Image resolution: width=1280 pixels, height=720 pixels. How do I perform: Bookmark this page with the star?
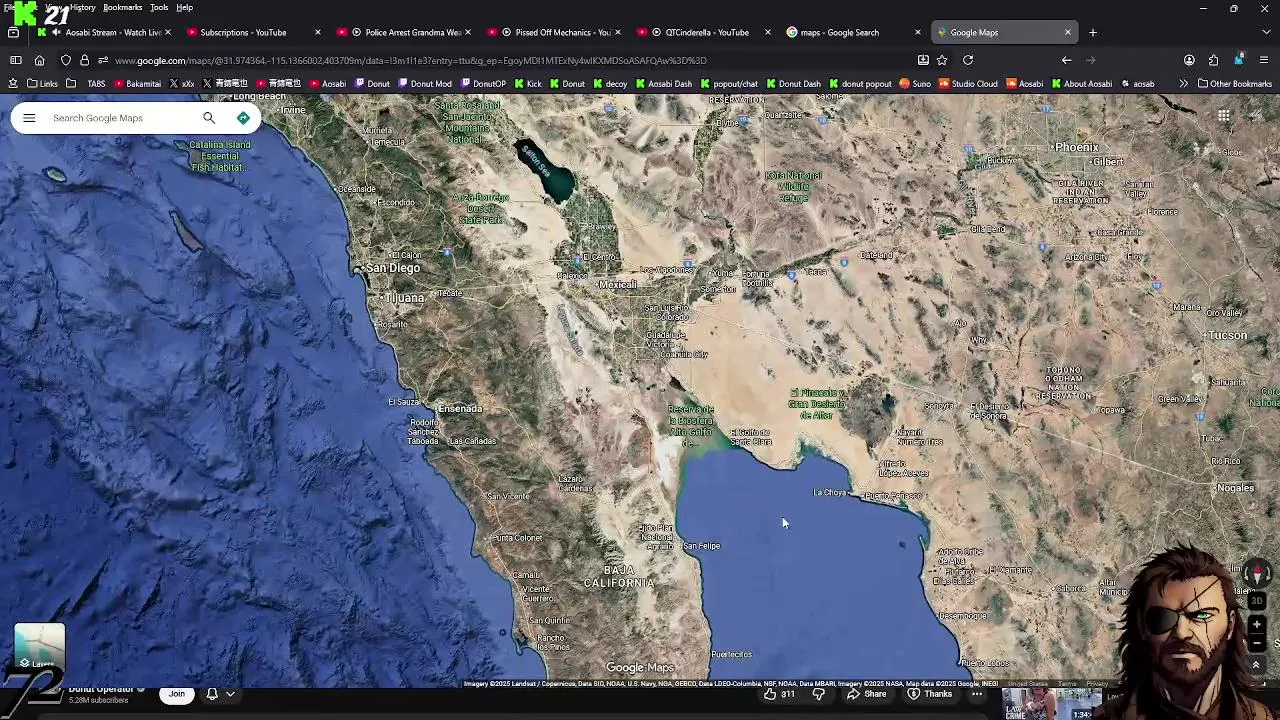[x=942, y=60]
